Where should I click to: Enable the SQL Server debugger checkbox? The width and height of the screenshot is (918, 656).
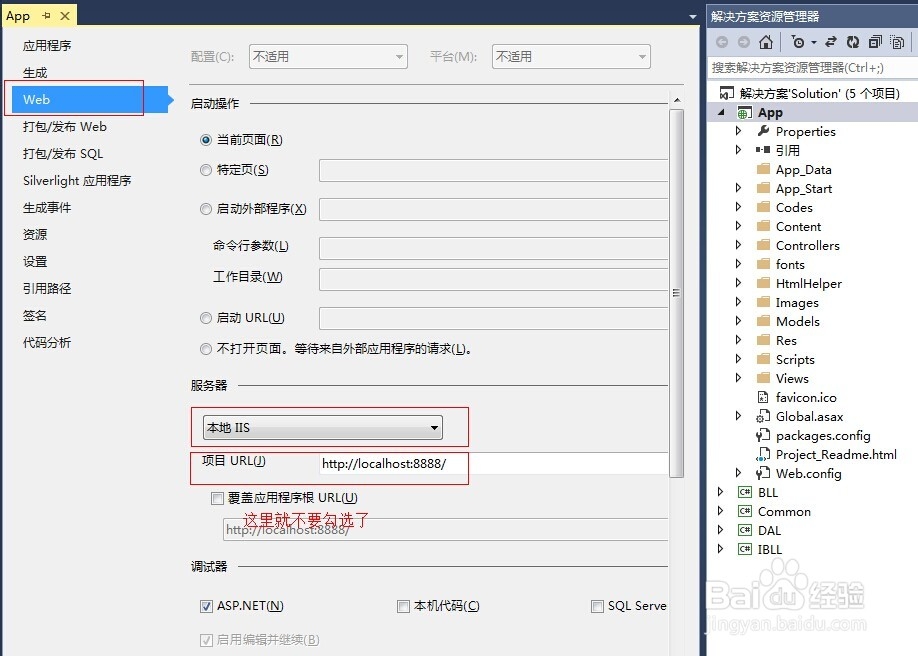[597, 605]
